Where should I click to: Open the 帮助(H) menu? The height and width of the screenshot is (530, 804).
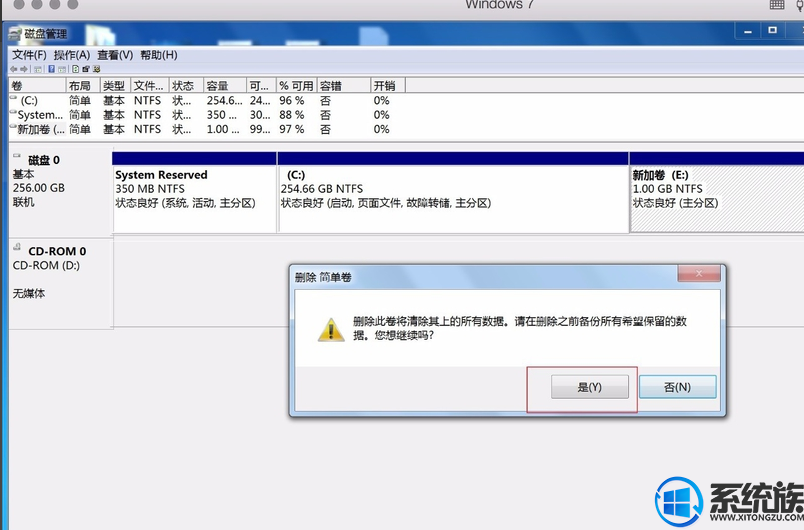pos(159,55)
